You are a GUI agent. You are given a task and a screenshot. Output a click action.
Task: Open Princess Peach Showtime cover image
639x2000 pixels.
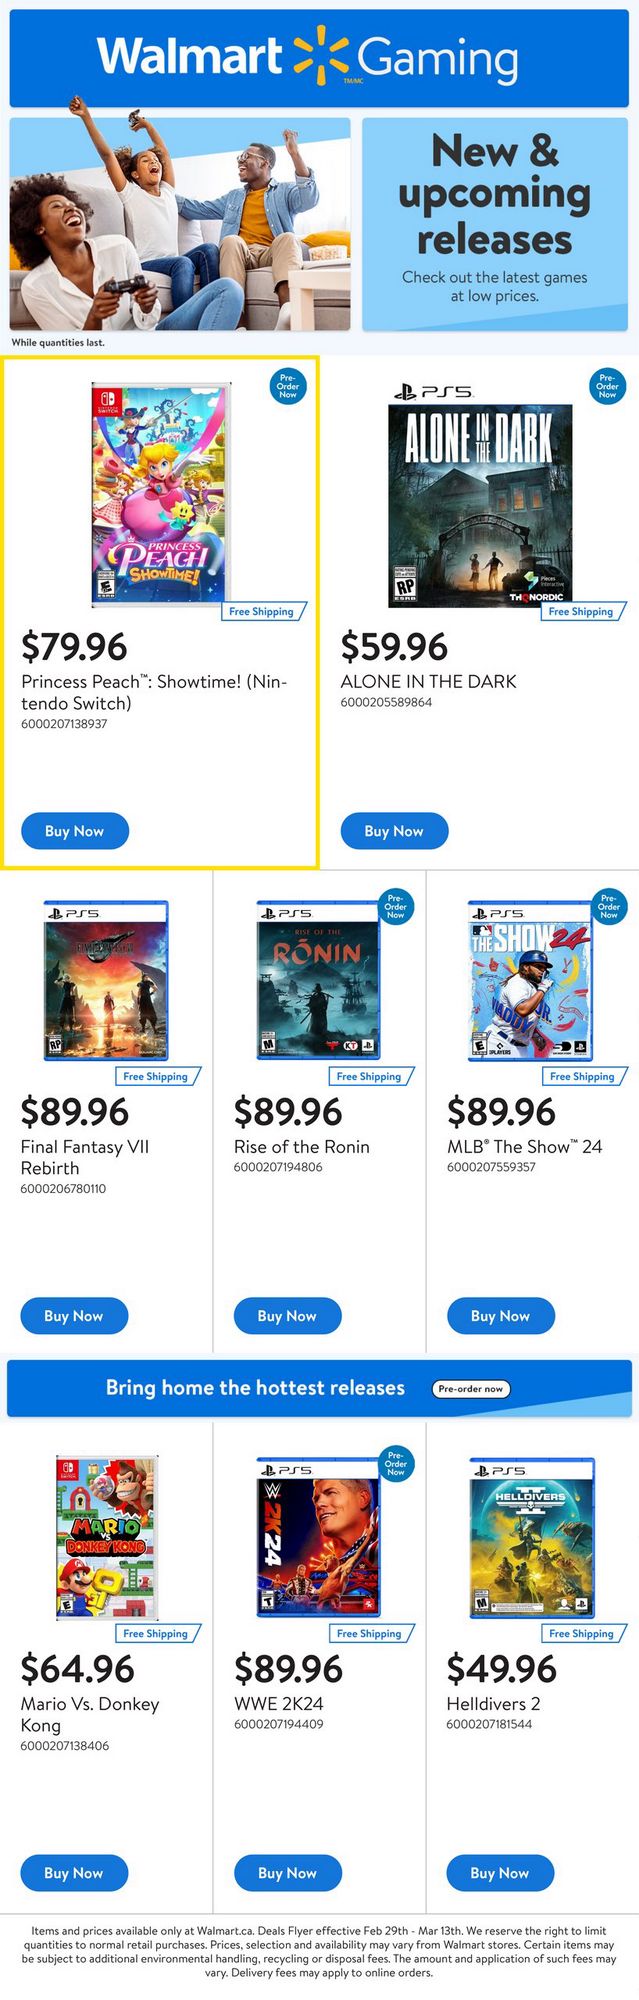(x=160, y=494)
